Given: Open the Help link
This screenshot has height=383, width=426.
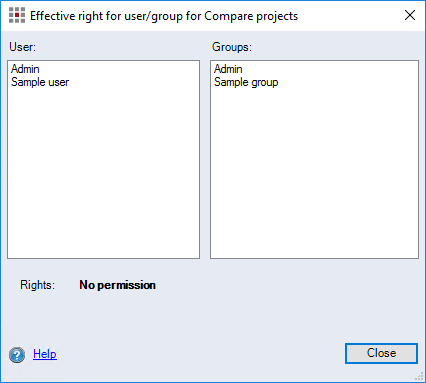Looking at the screenshot, I should [45, 354].
